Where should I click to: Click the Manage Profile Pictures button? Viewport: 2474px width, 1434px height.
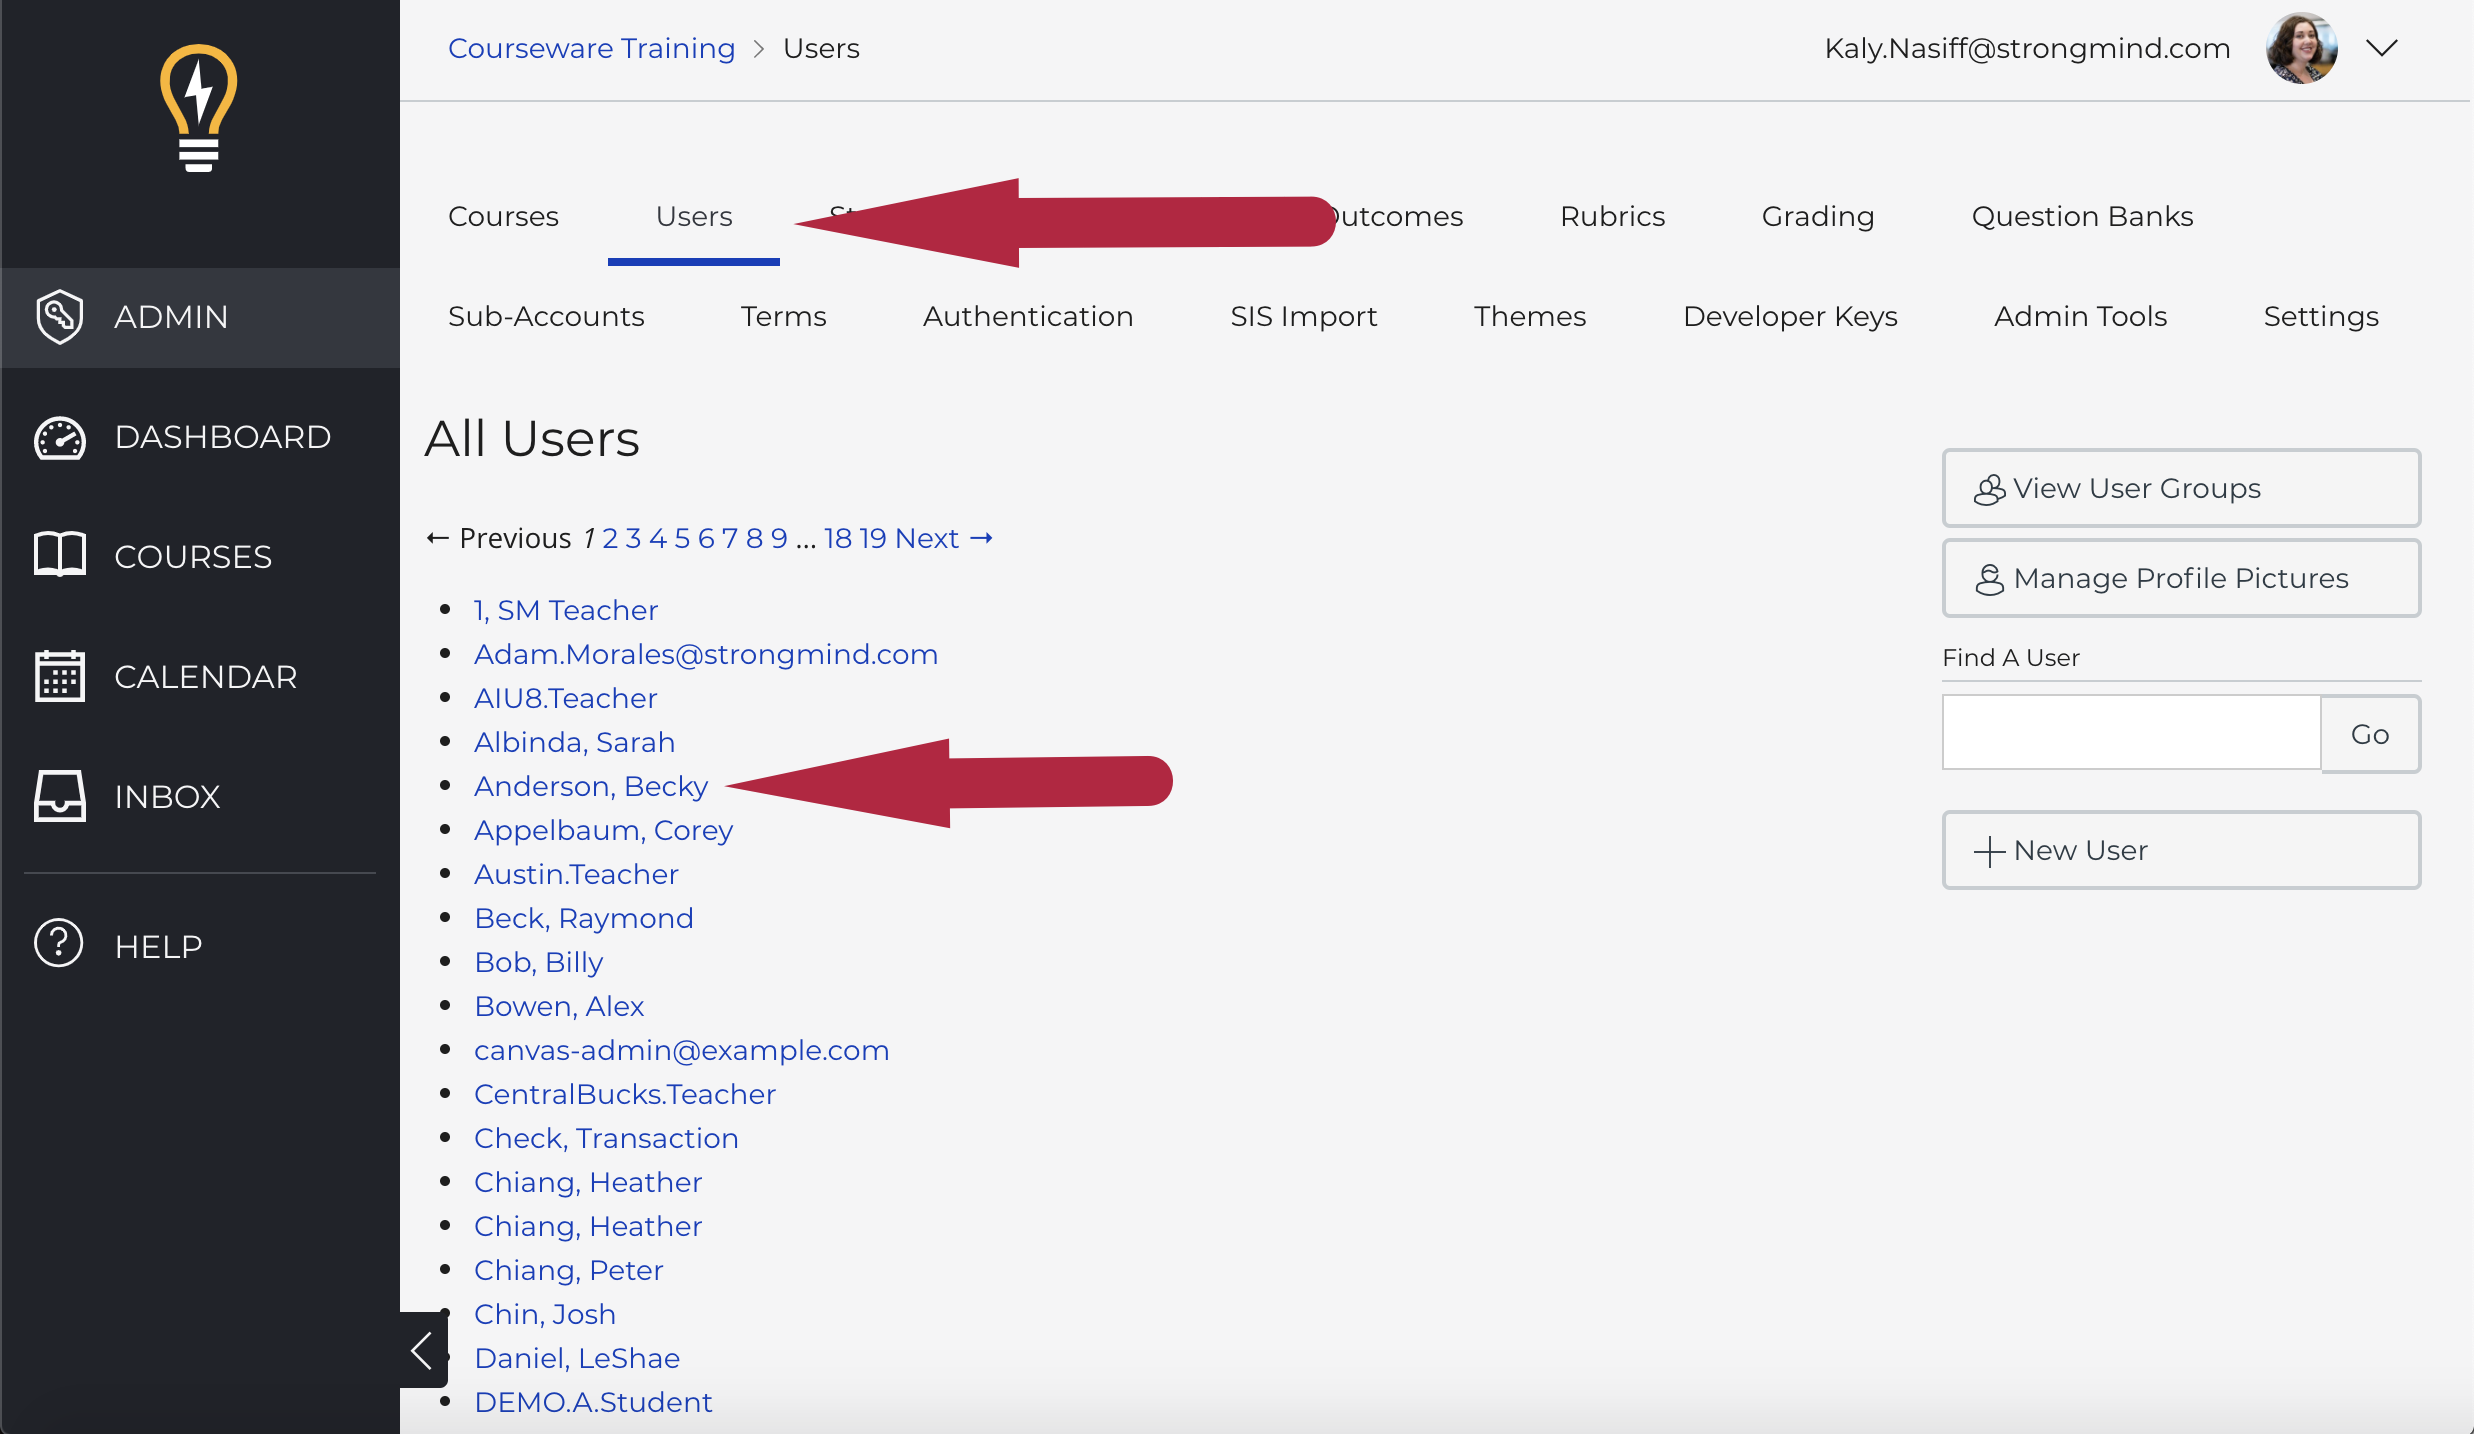[2180, 578]
